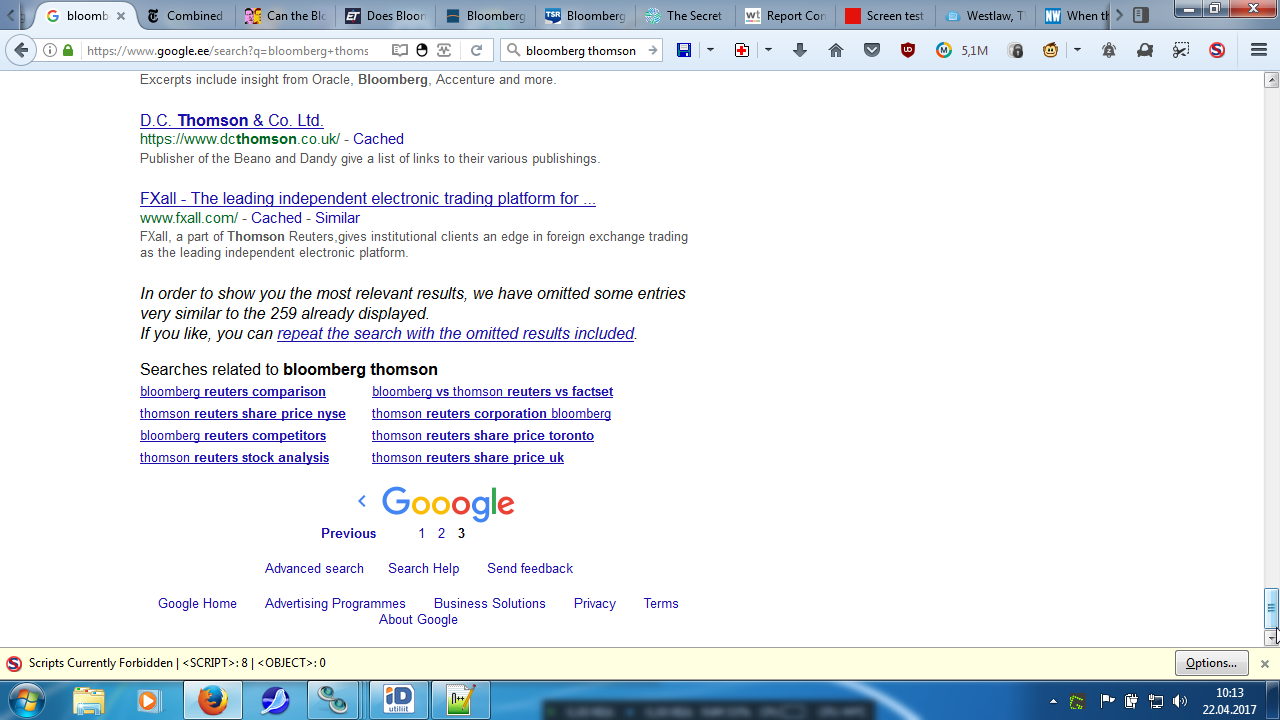Submit search with the search bar arrow
Image resolution: width=1280 pixels, height=720 pixels.
[x=652, y=50]
